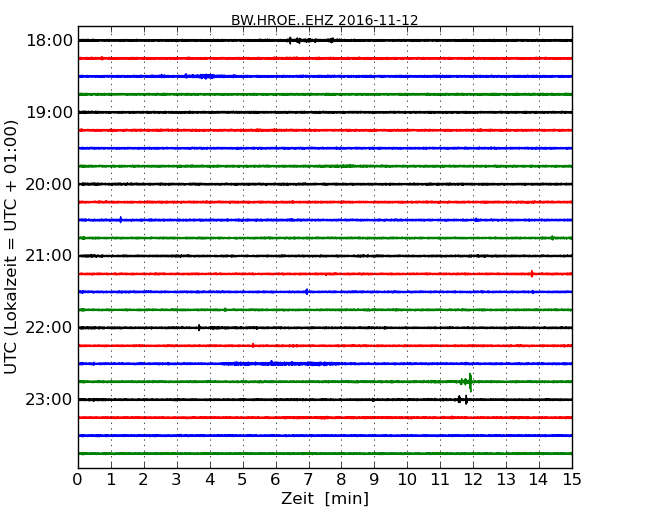Click x-axis tick label 6

click(276, 480)
